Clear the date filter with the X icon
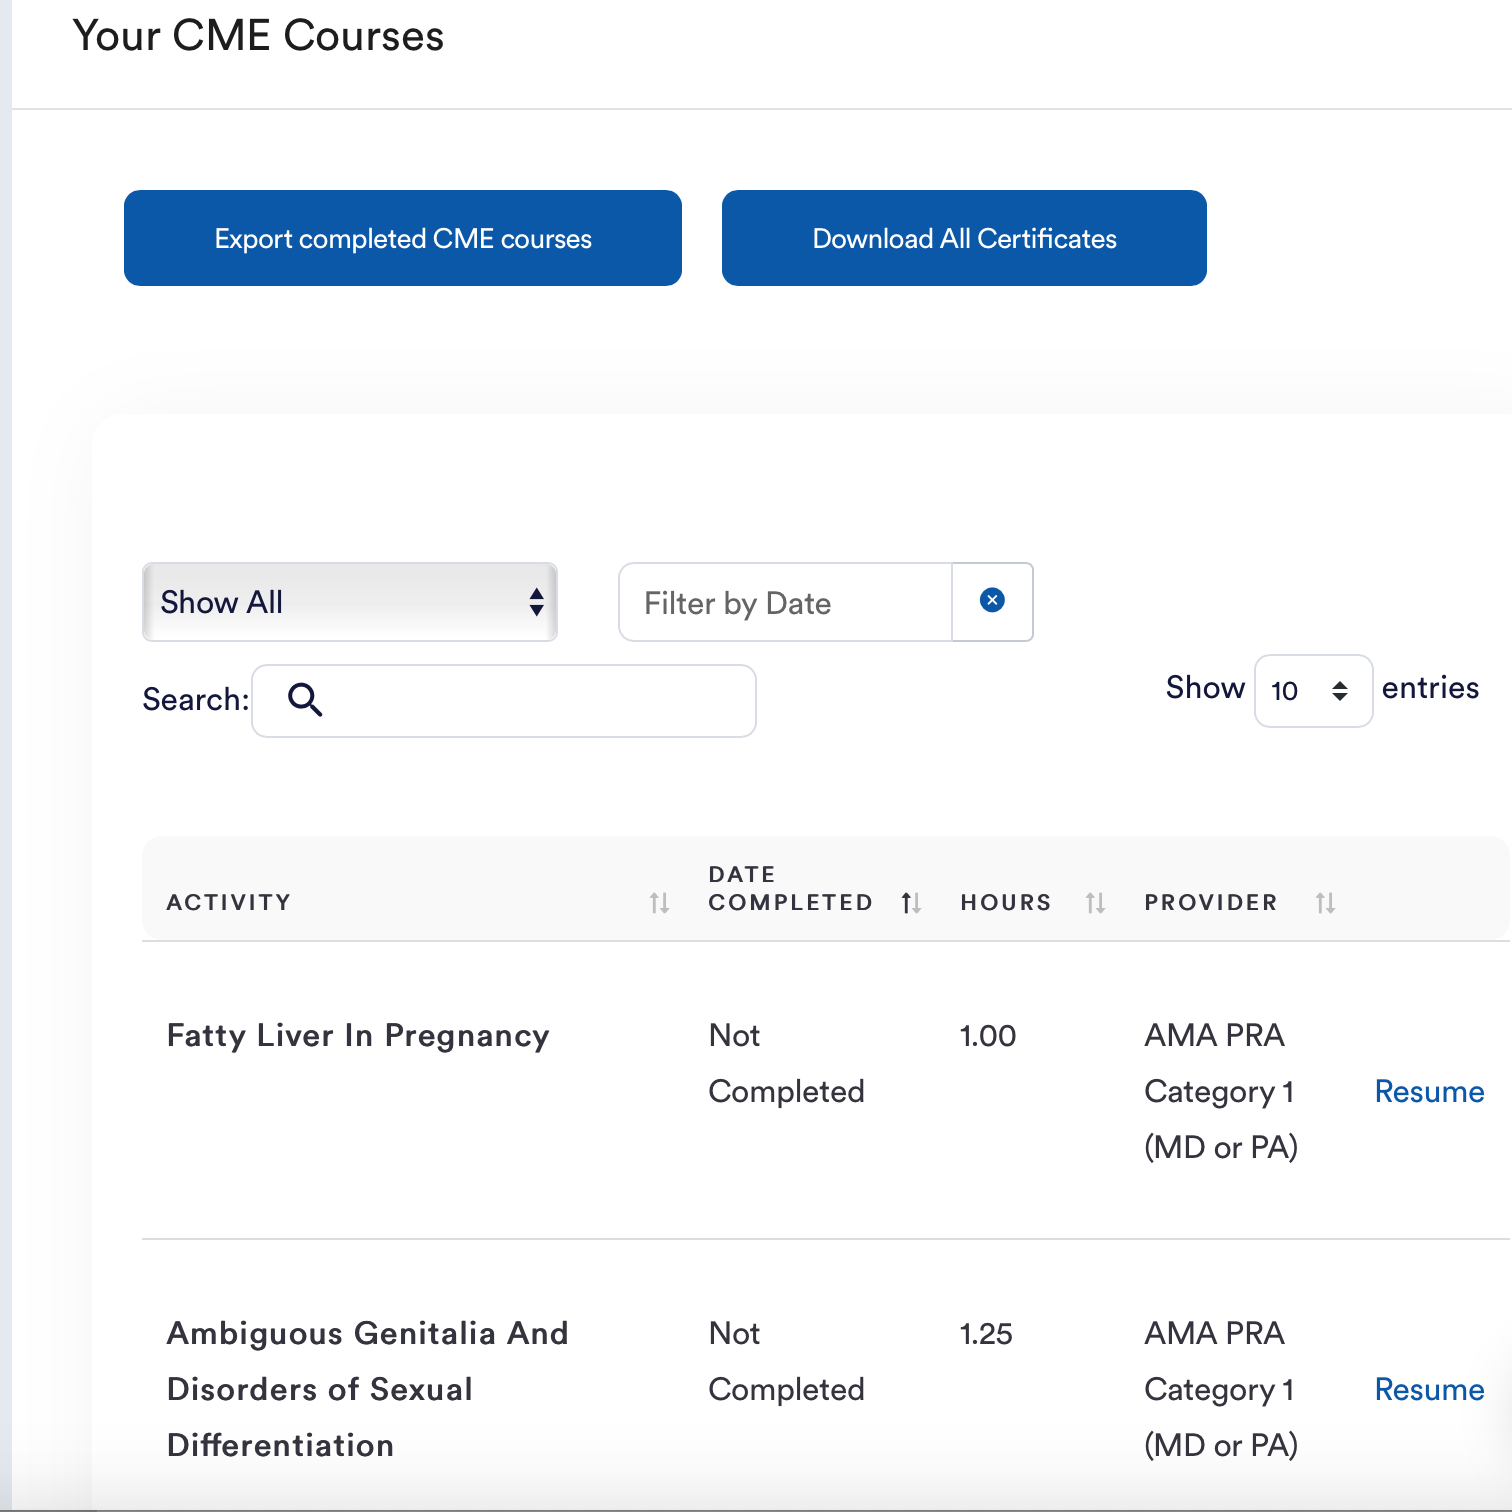This screenshot has height=1512, width=1512. [992, 601]
